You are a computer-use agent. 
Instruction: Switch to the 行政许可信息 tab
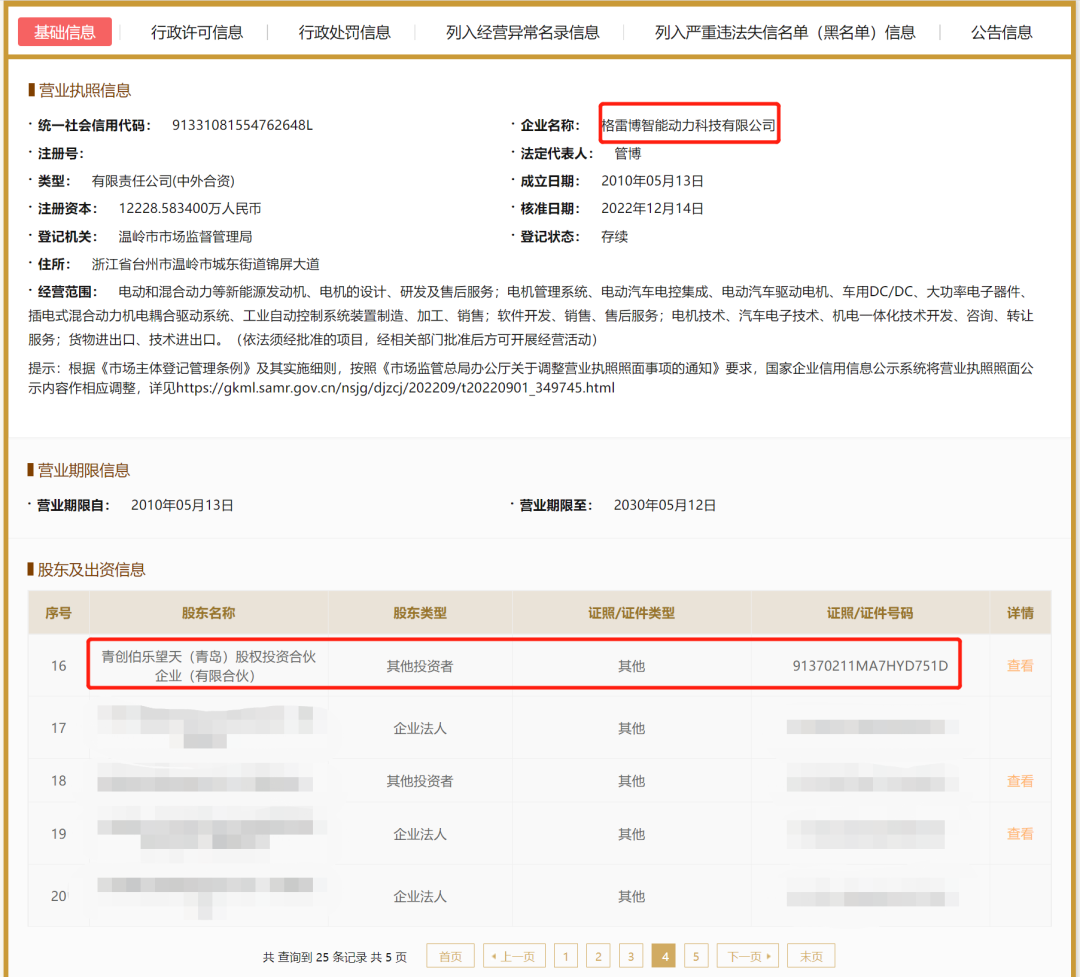[x=197, y=32]
